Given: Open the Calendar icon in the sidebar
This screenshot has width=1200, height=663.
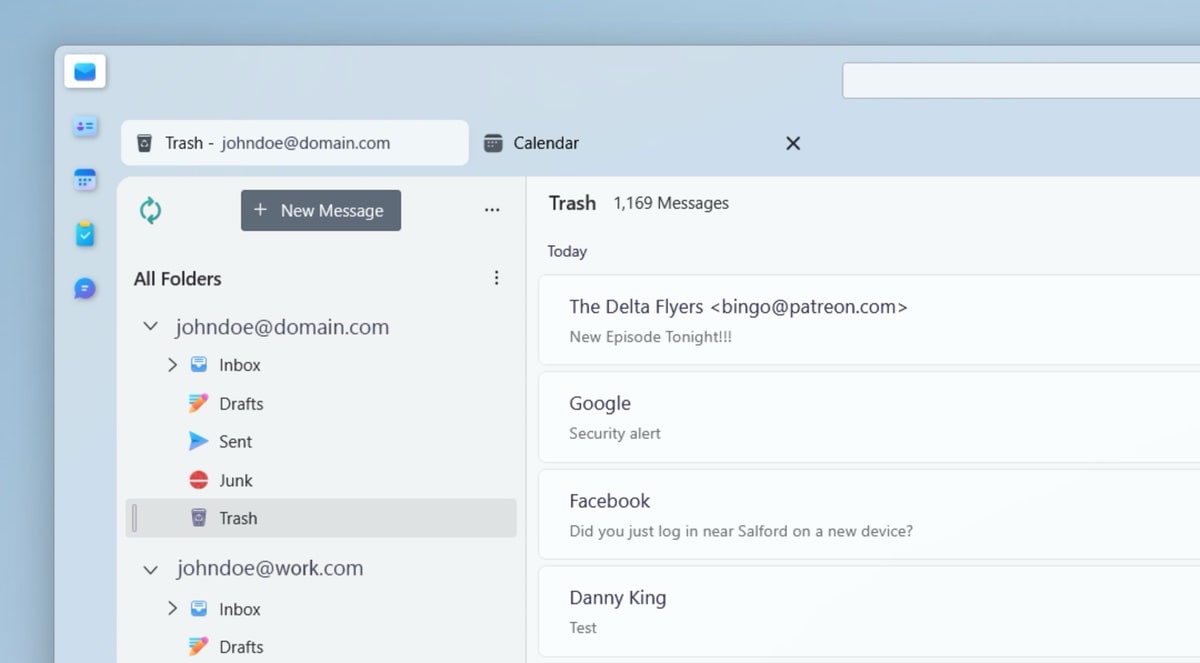Looking at the screenshot, I should click(85, 180).
